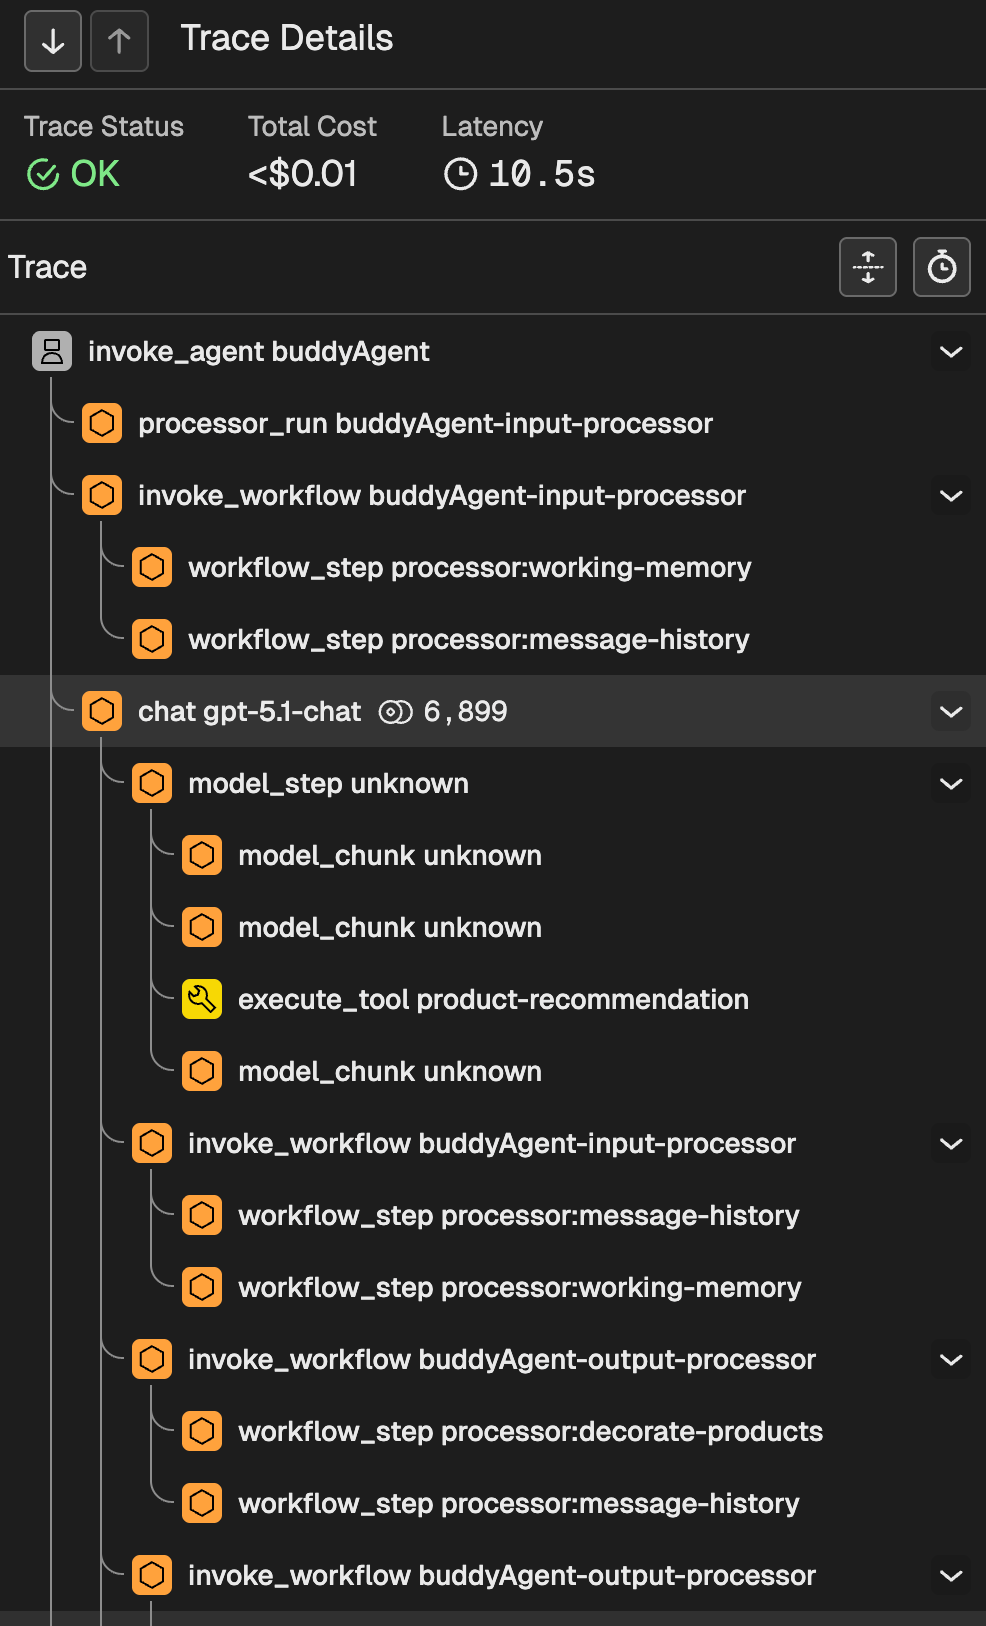Viewport: 986px width, 1626px height.
Task: Select the last model_chunk unknown span
Action: pos(390,1071)
